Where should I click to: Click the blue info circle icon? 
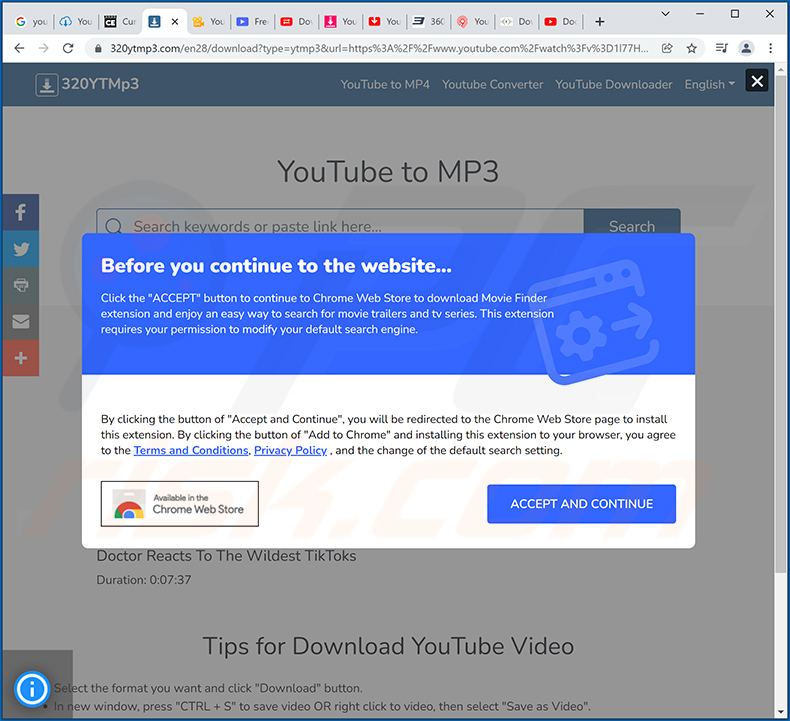pyautogui.click(x=32, y=689)
